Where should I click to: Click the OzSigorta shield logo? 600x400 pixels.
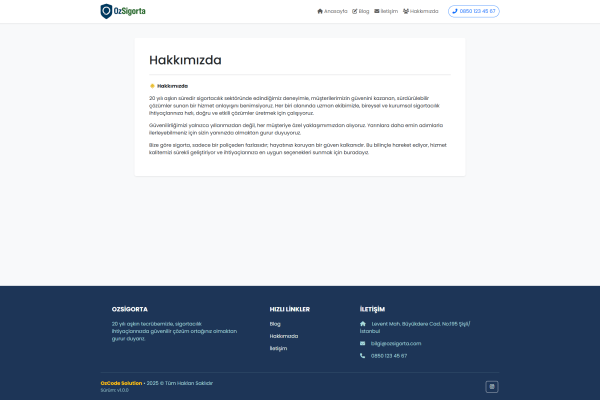pyautogui.click(x=107, y=11)
